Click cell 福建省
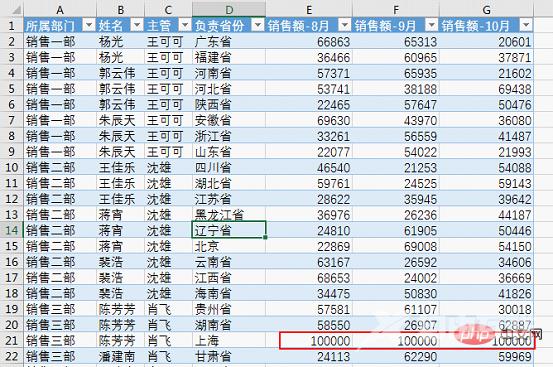553x367 pixels. click(229, 57)
